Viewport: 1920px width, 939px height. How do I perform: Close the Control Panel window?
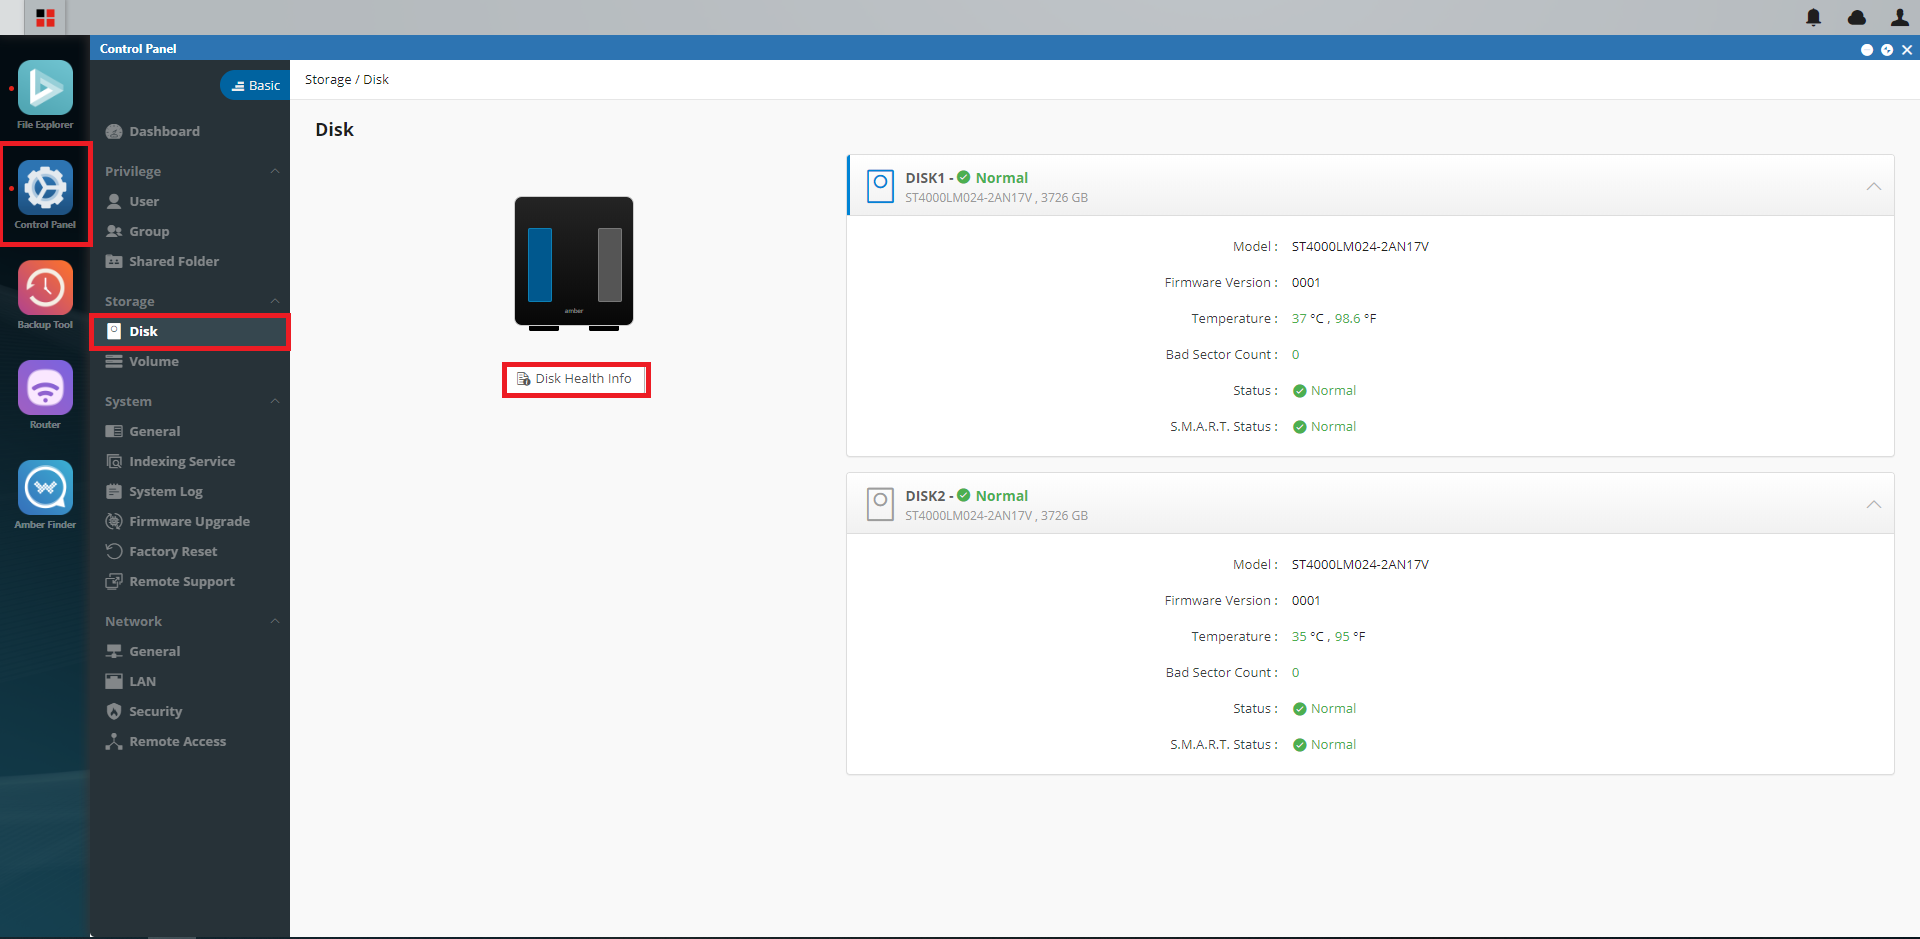(x=1907, y=49)
